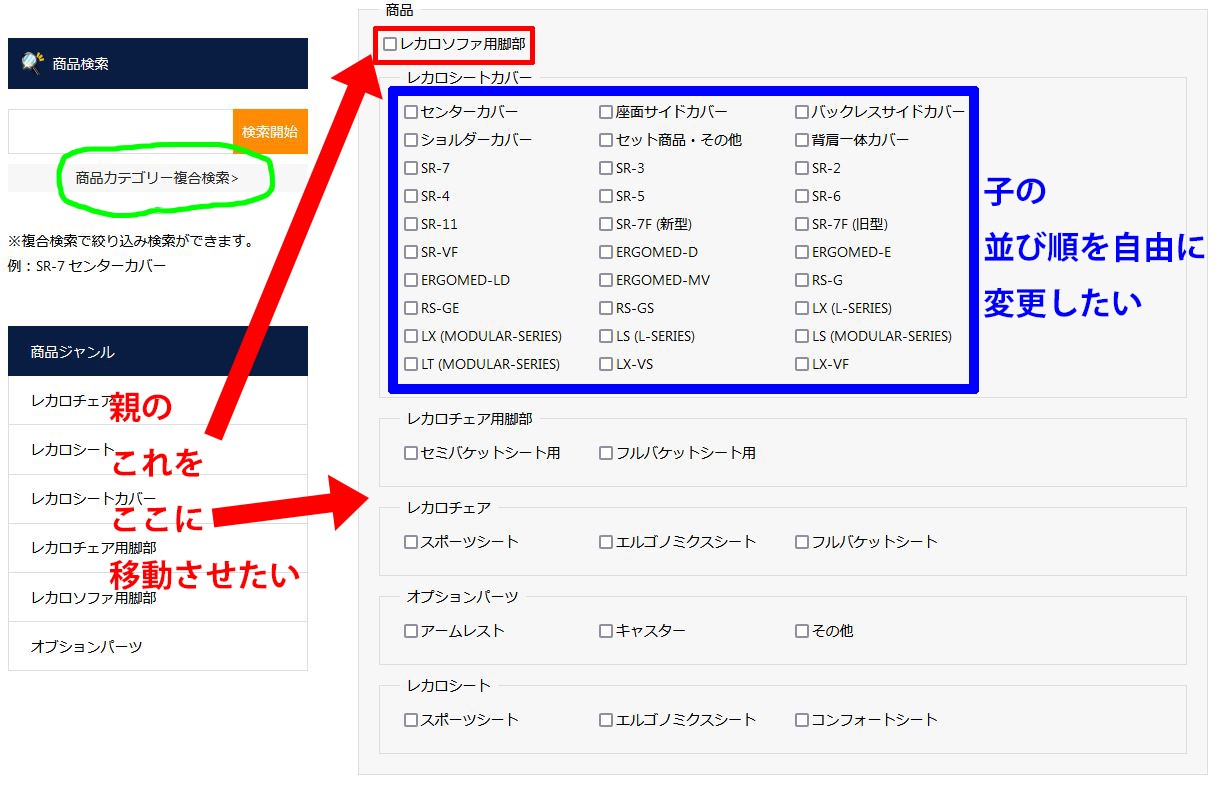This screenshot has height=786, width=1215.
Task: Enable the LX-VF checkbox
Action: [802, 364]
